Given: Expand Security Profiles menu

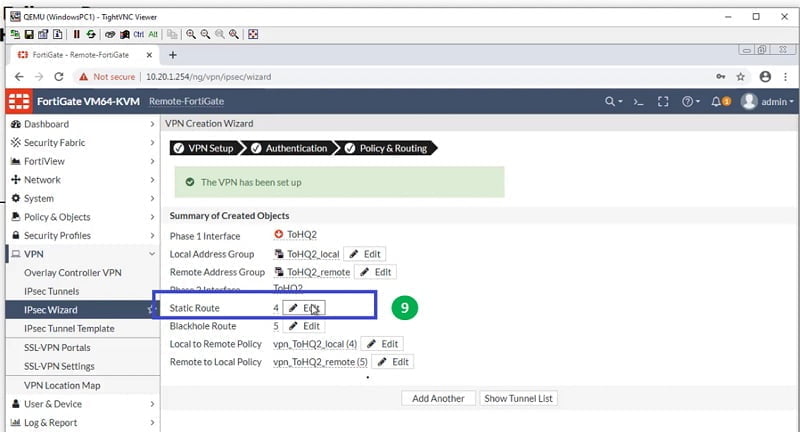Looking at the screenshot, I should (83, 236).
